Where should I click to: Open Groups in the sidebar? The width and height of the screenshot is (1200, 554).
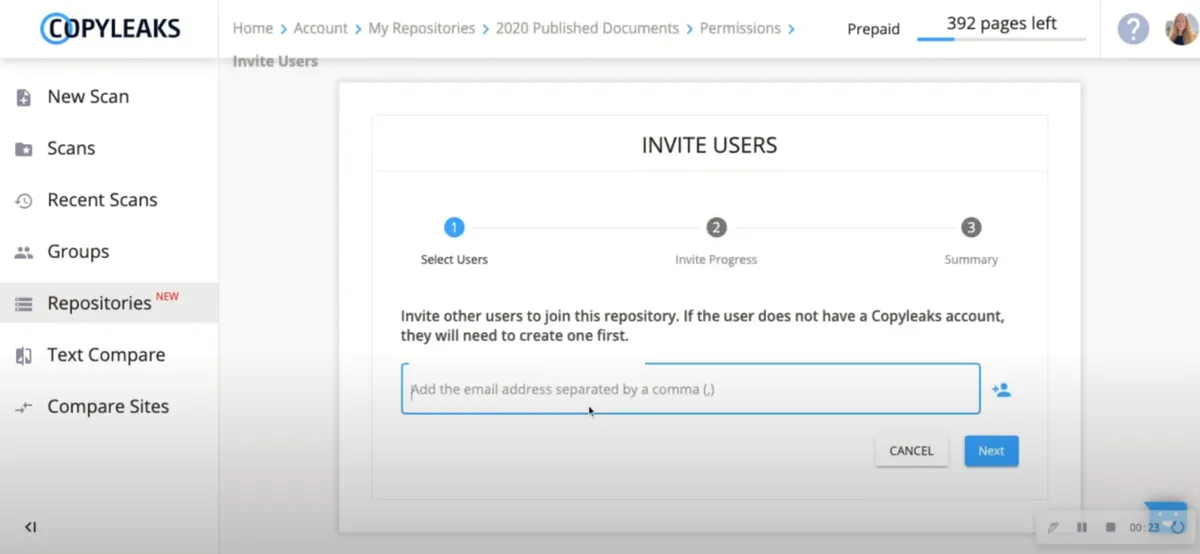pyautogui.click(x=78, y=252)
